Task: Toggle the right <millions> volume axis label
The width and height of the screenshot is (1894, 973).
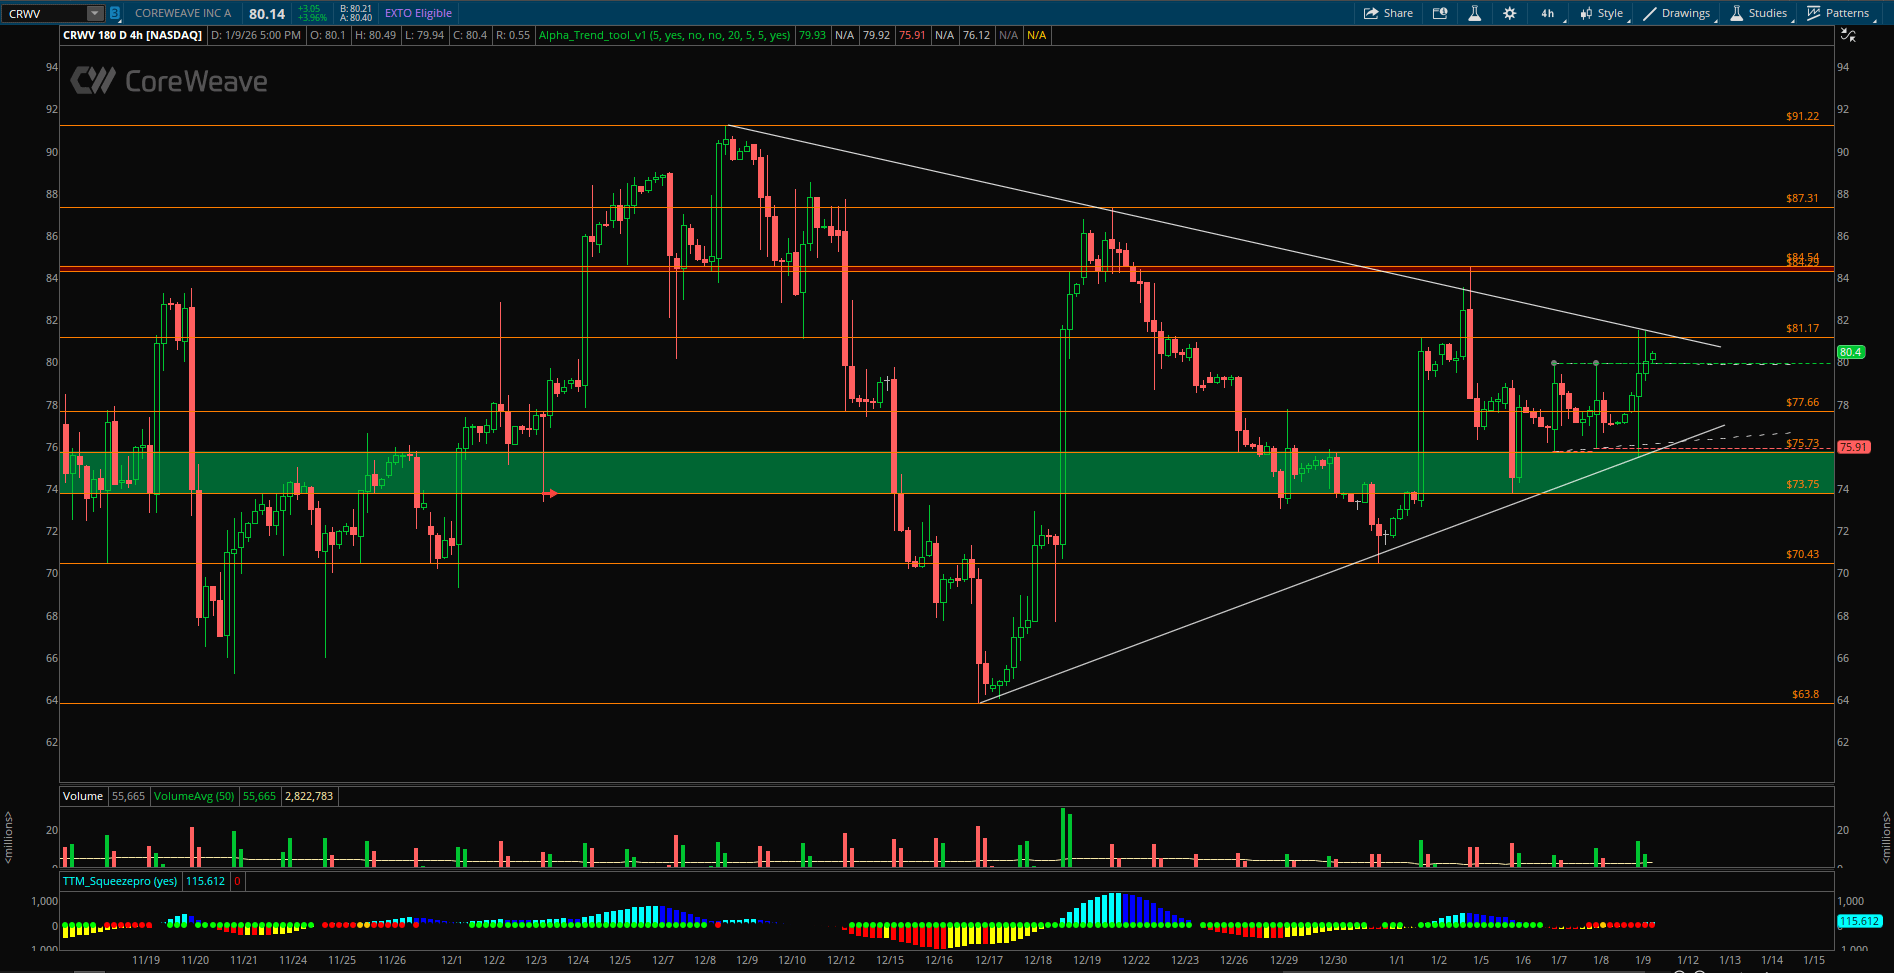Action: tap(1886, 838)
